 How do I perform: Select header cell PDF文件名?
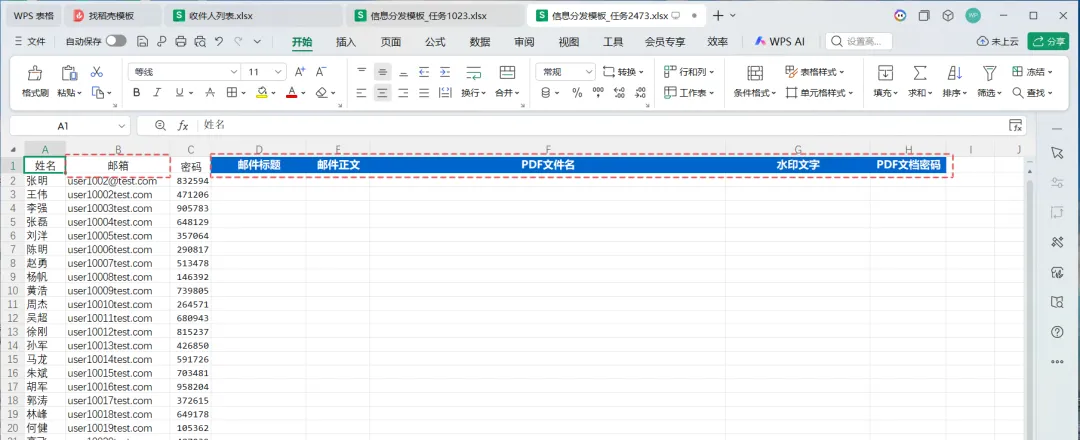[548, 165]
